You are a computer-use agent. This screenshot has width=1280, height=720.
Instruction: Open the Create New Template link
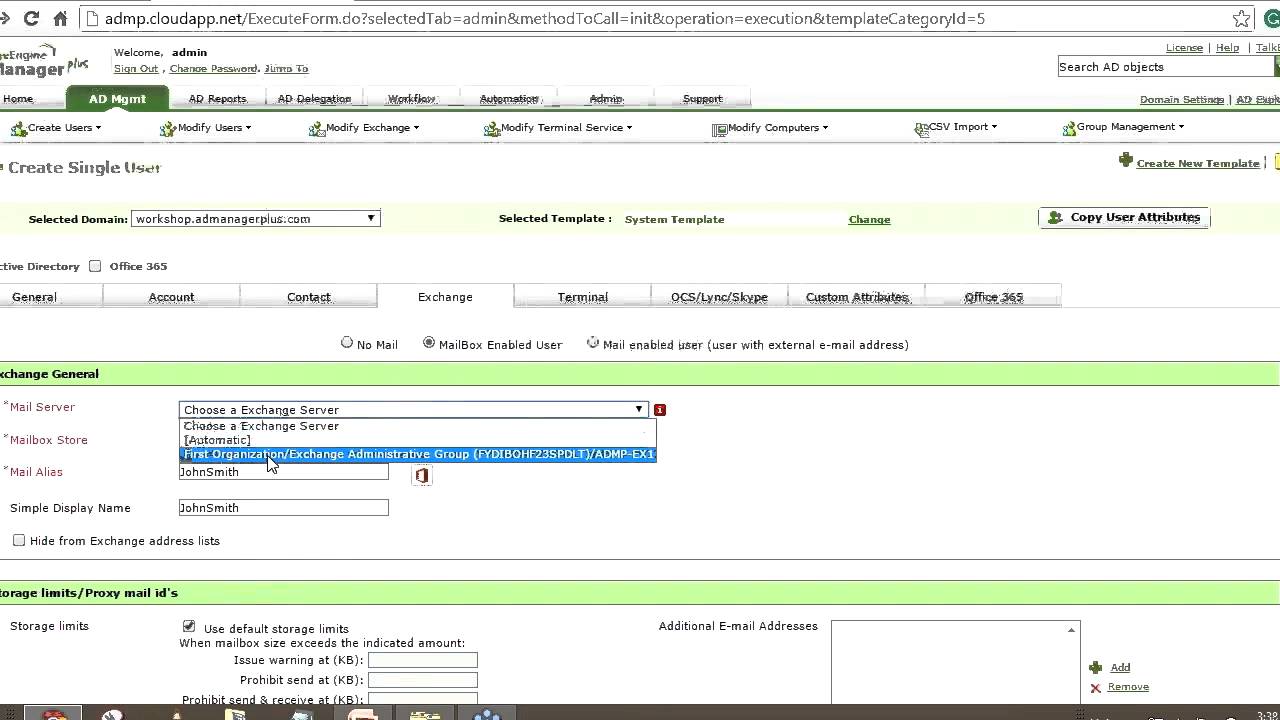click(x=1198, y=163)
